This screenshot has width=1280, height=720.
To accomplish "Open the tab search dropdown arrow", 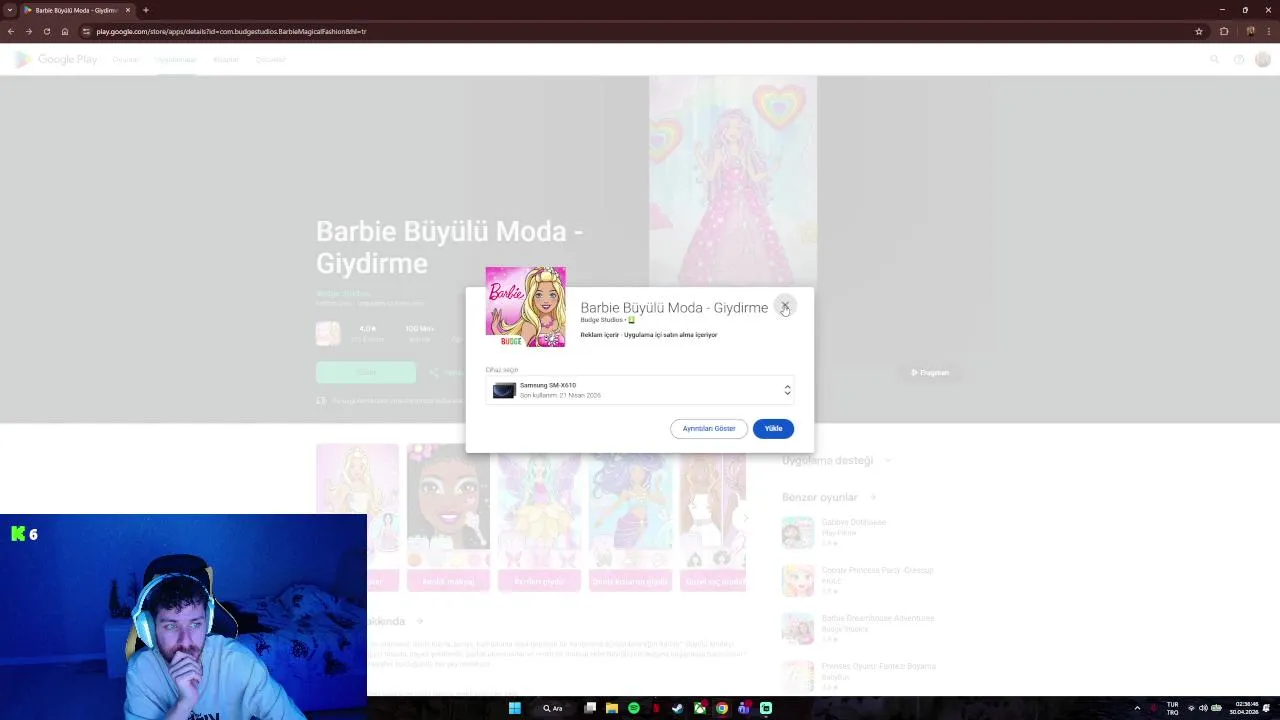I will [9, 10].
